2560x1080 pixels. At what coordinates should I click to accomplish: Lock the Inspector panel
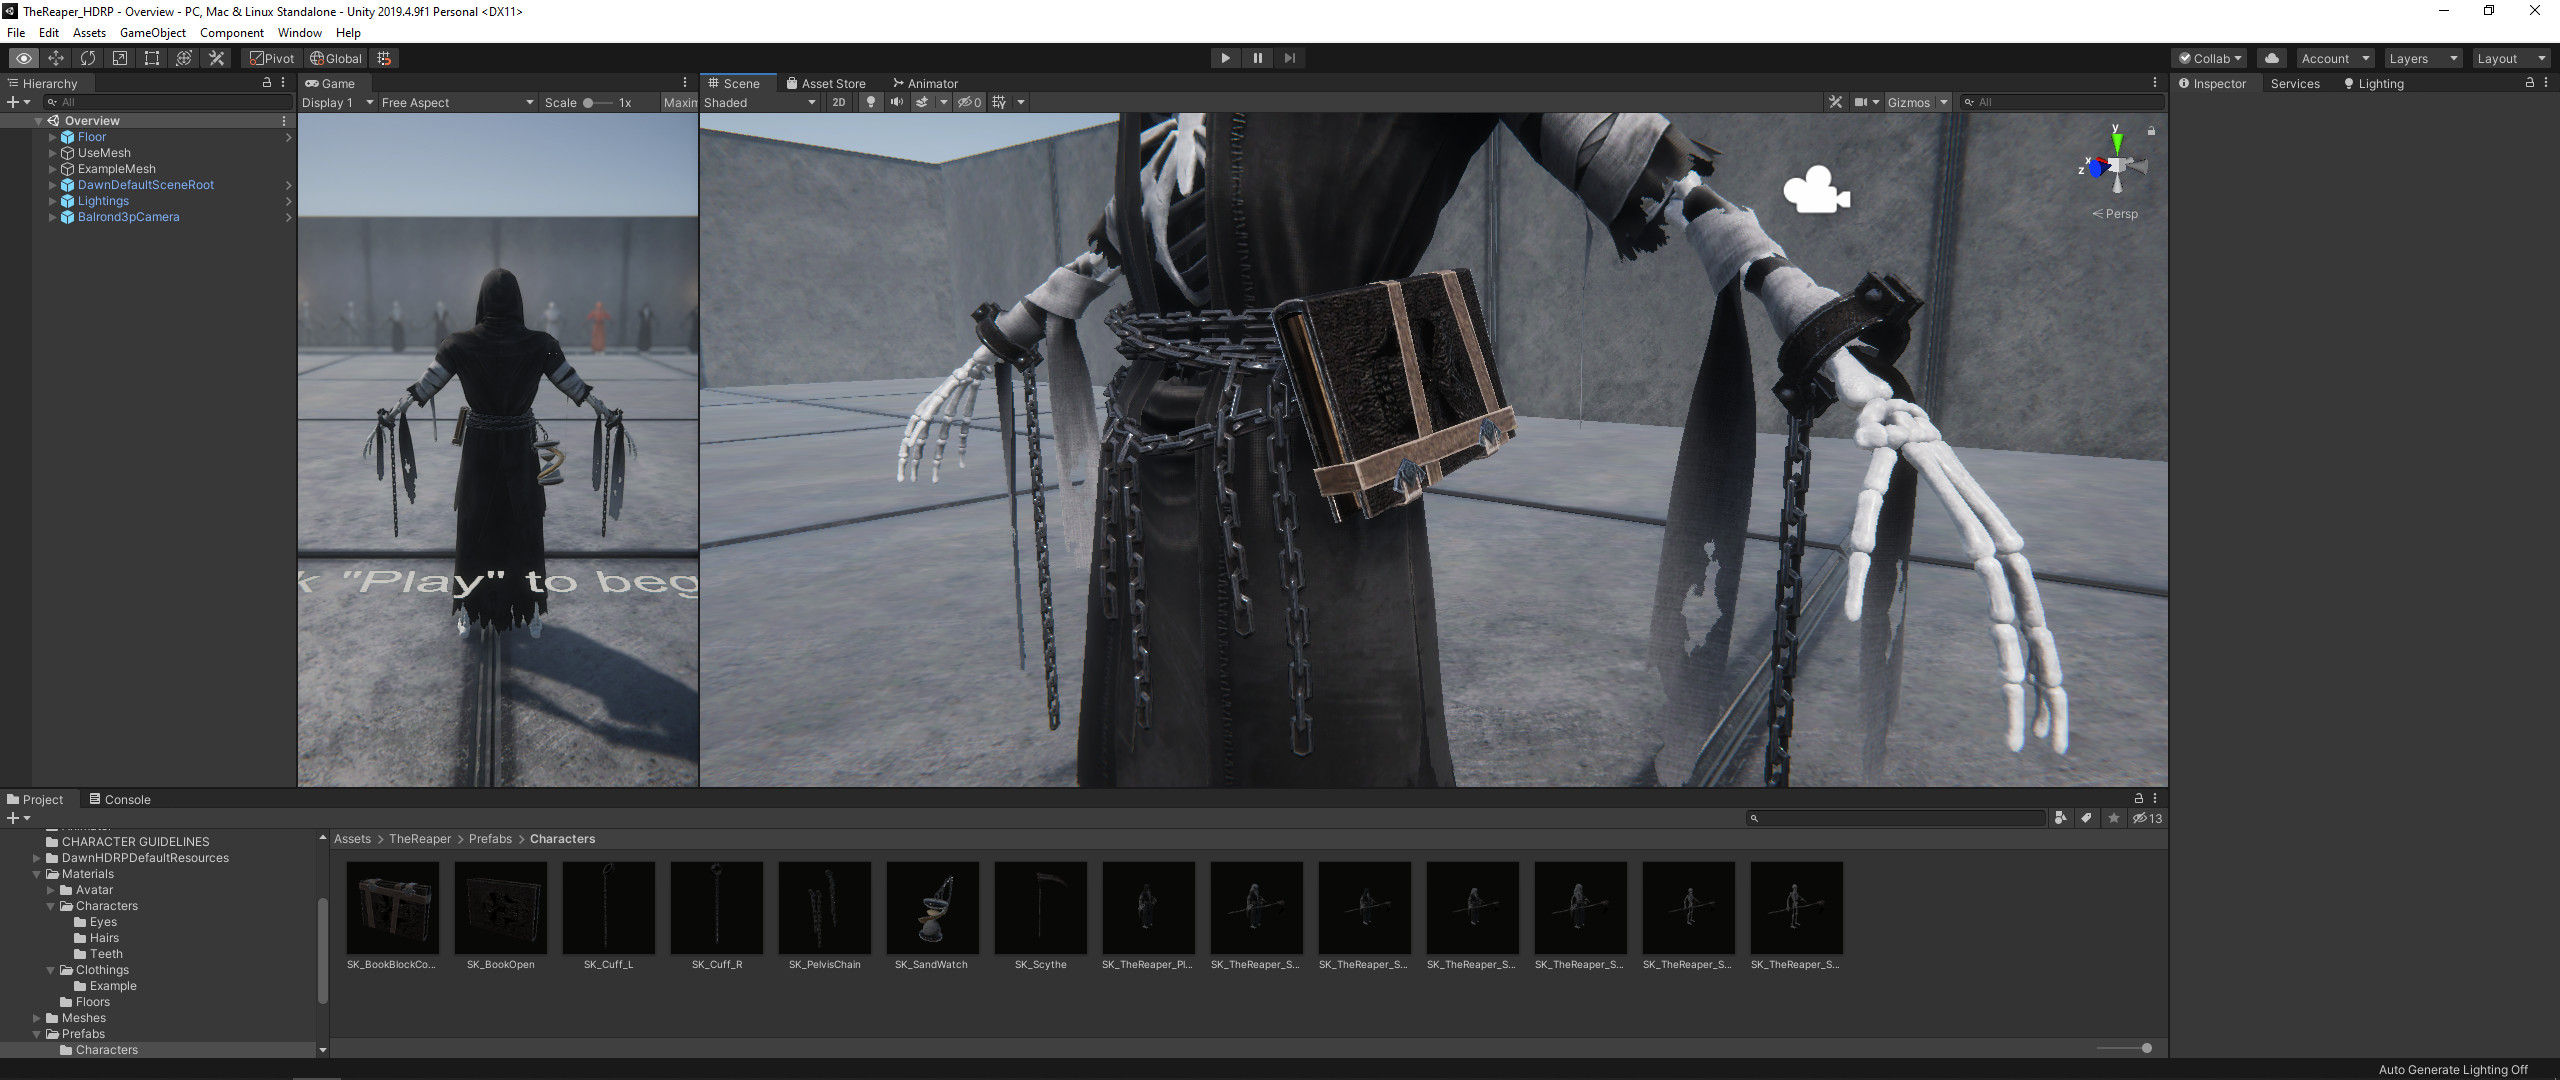2530,83
